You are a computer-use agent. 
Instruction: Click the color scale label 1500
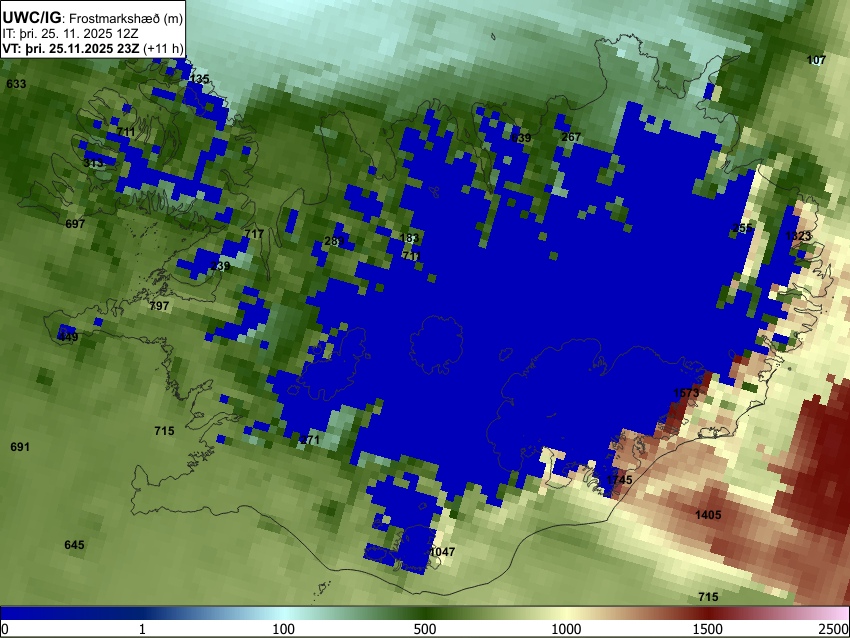708,629
